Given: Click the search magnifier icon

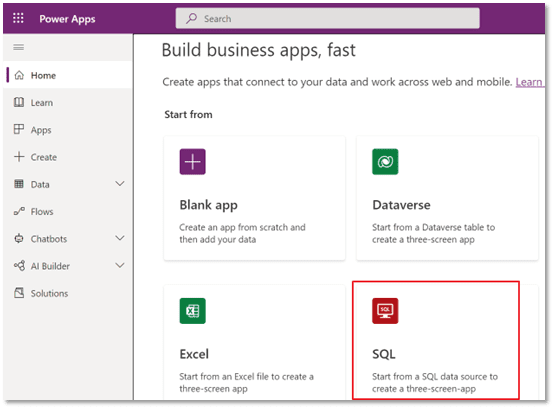Looking at the screenshot, I should point(191,18).
